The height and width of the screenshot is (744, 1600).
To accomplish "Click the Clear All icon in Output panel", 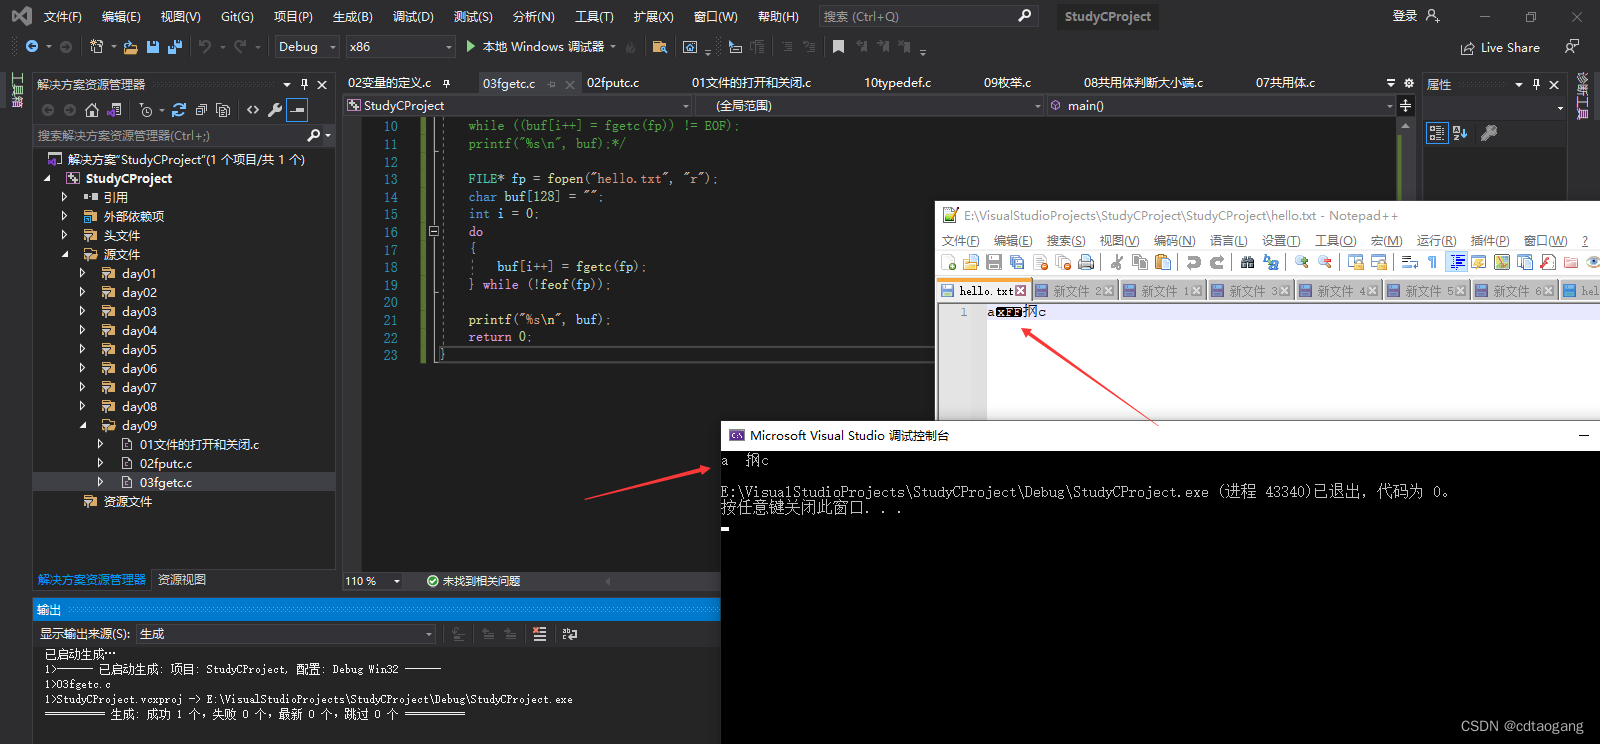I will click(x=540, y=634).
